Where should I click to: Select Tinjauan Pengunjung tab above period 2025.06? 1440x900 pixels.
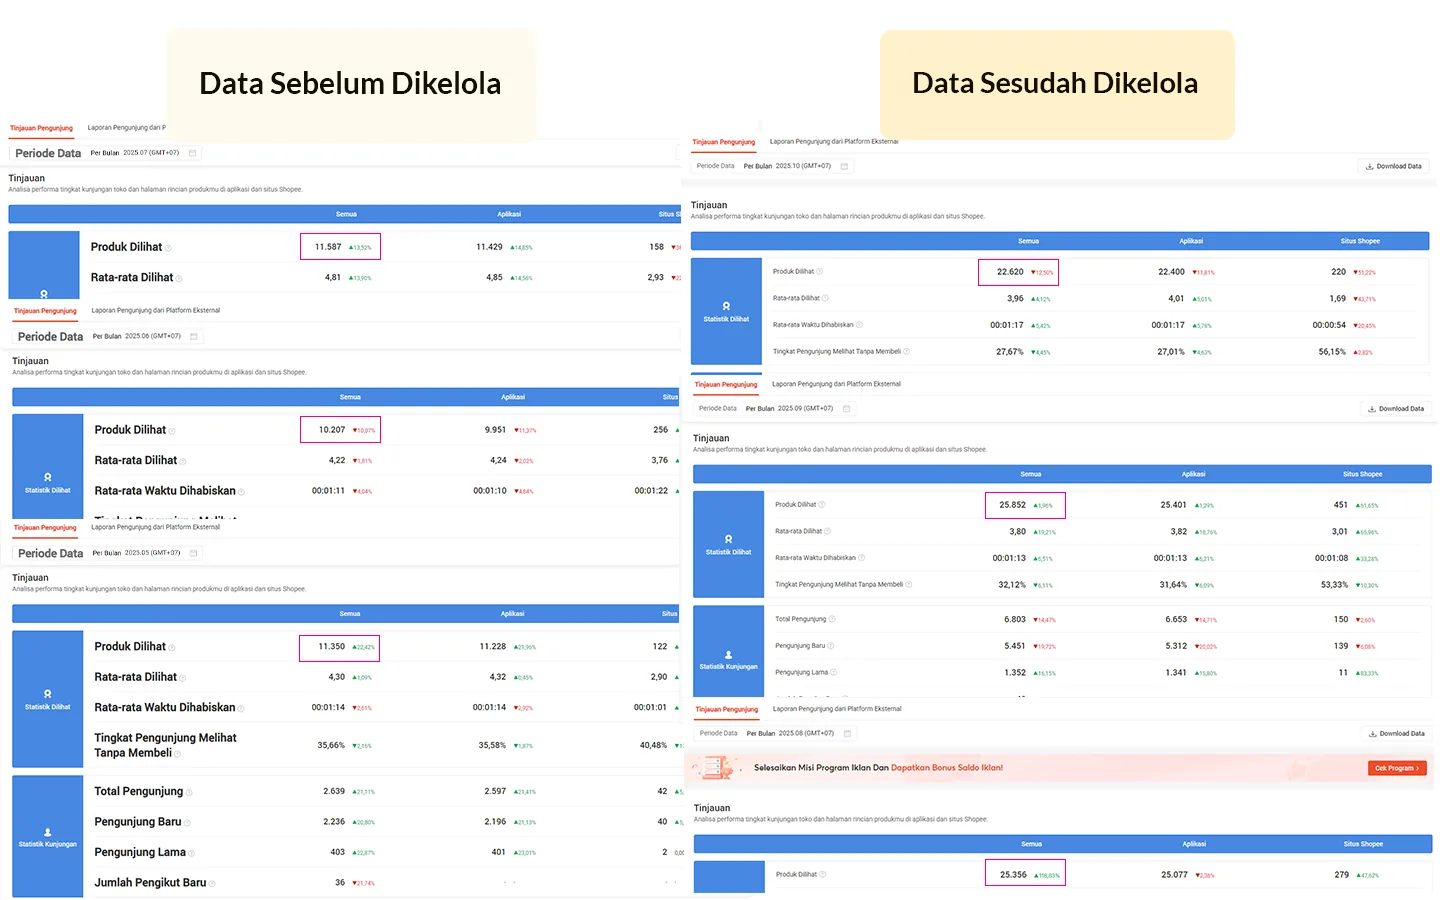click(x=45, y=311)
